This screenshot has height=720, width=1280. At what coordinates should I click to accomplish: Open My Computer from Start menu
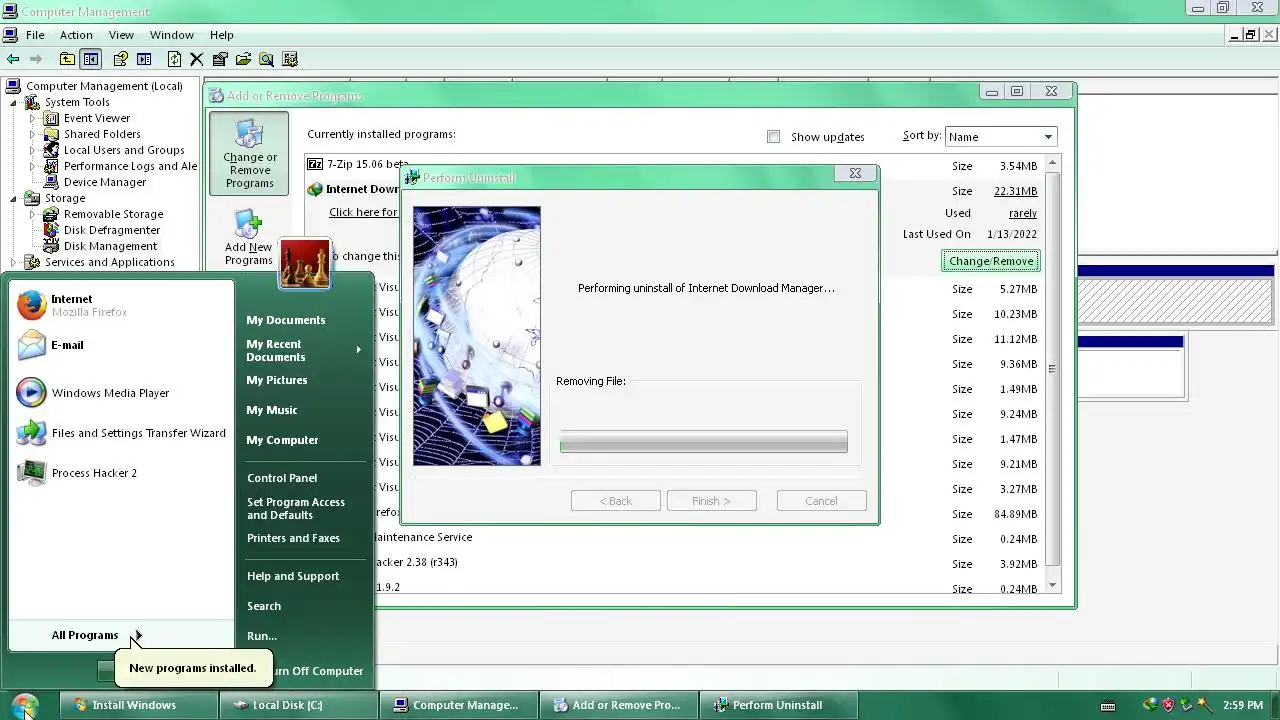(282, 440)
